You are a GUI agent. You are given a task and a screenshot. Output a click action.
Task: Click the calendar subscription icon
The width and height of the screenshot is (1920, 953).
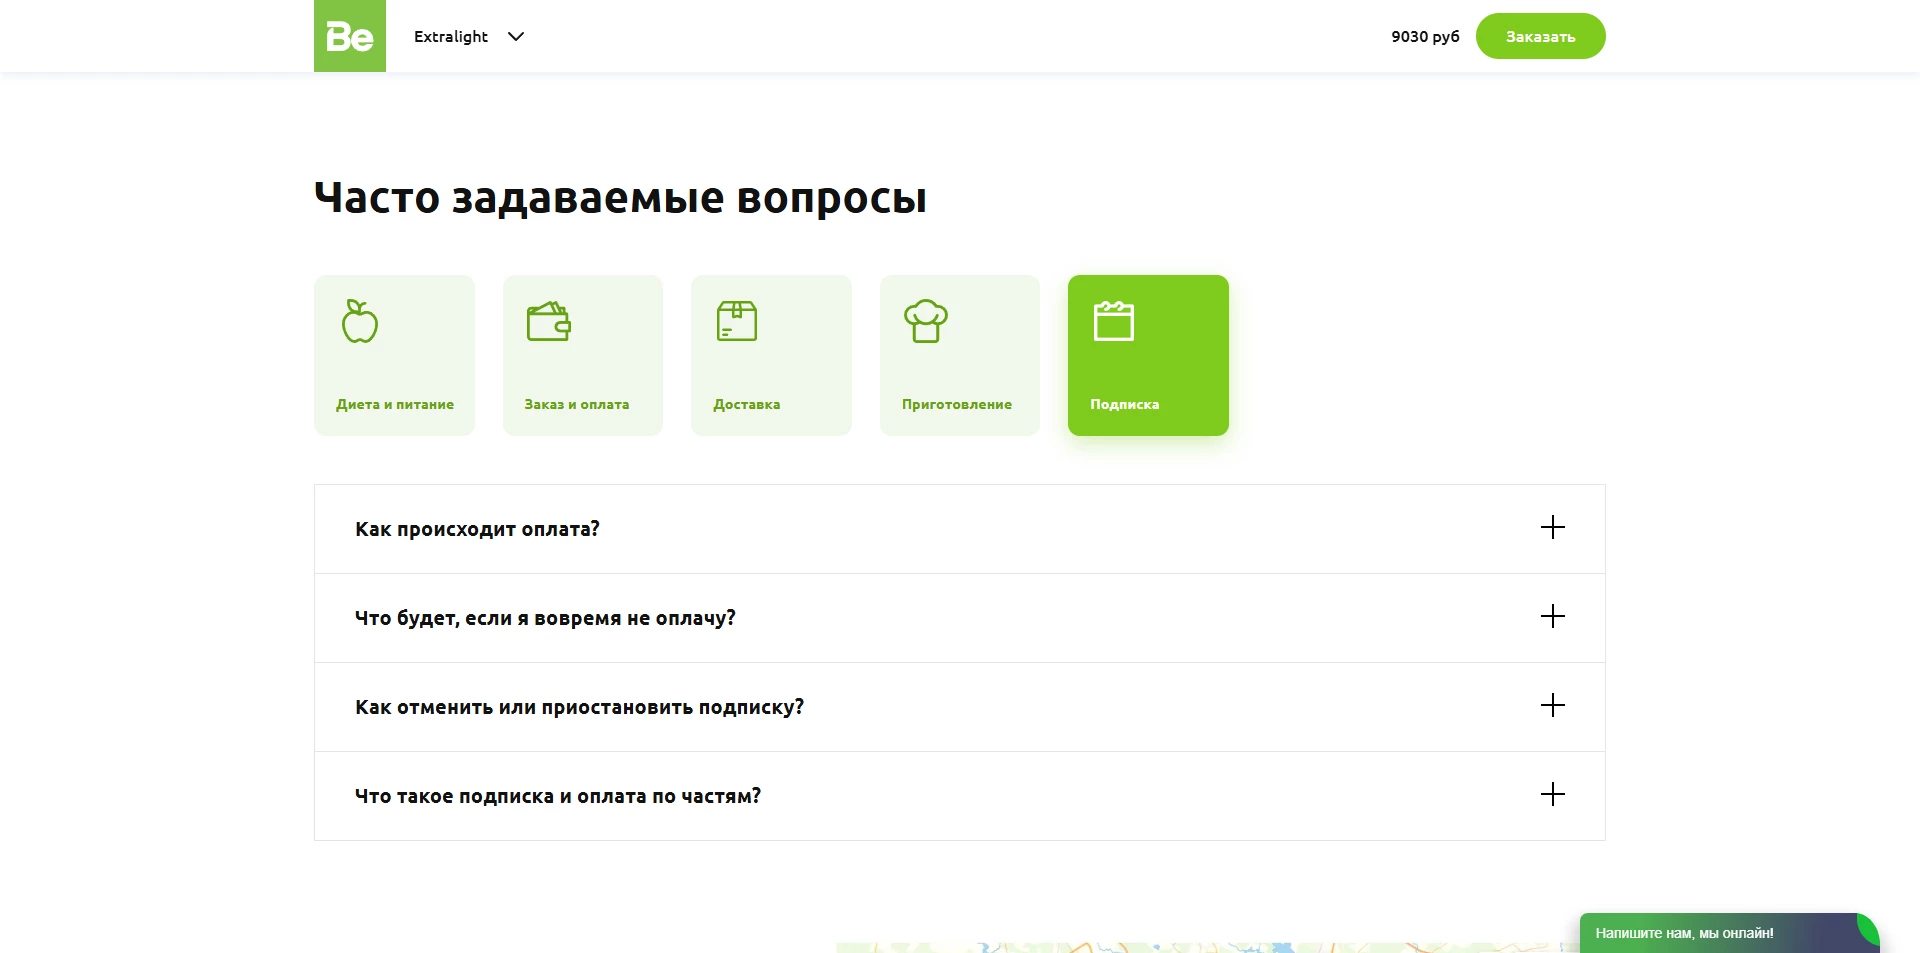pyautogui.click(x=1114, y=321)
